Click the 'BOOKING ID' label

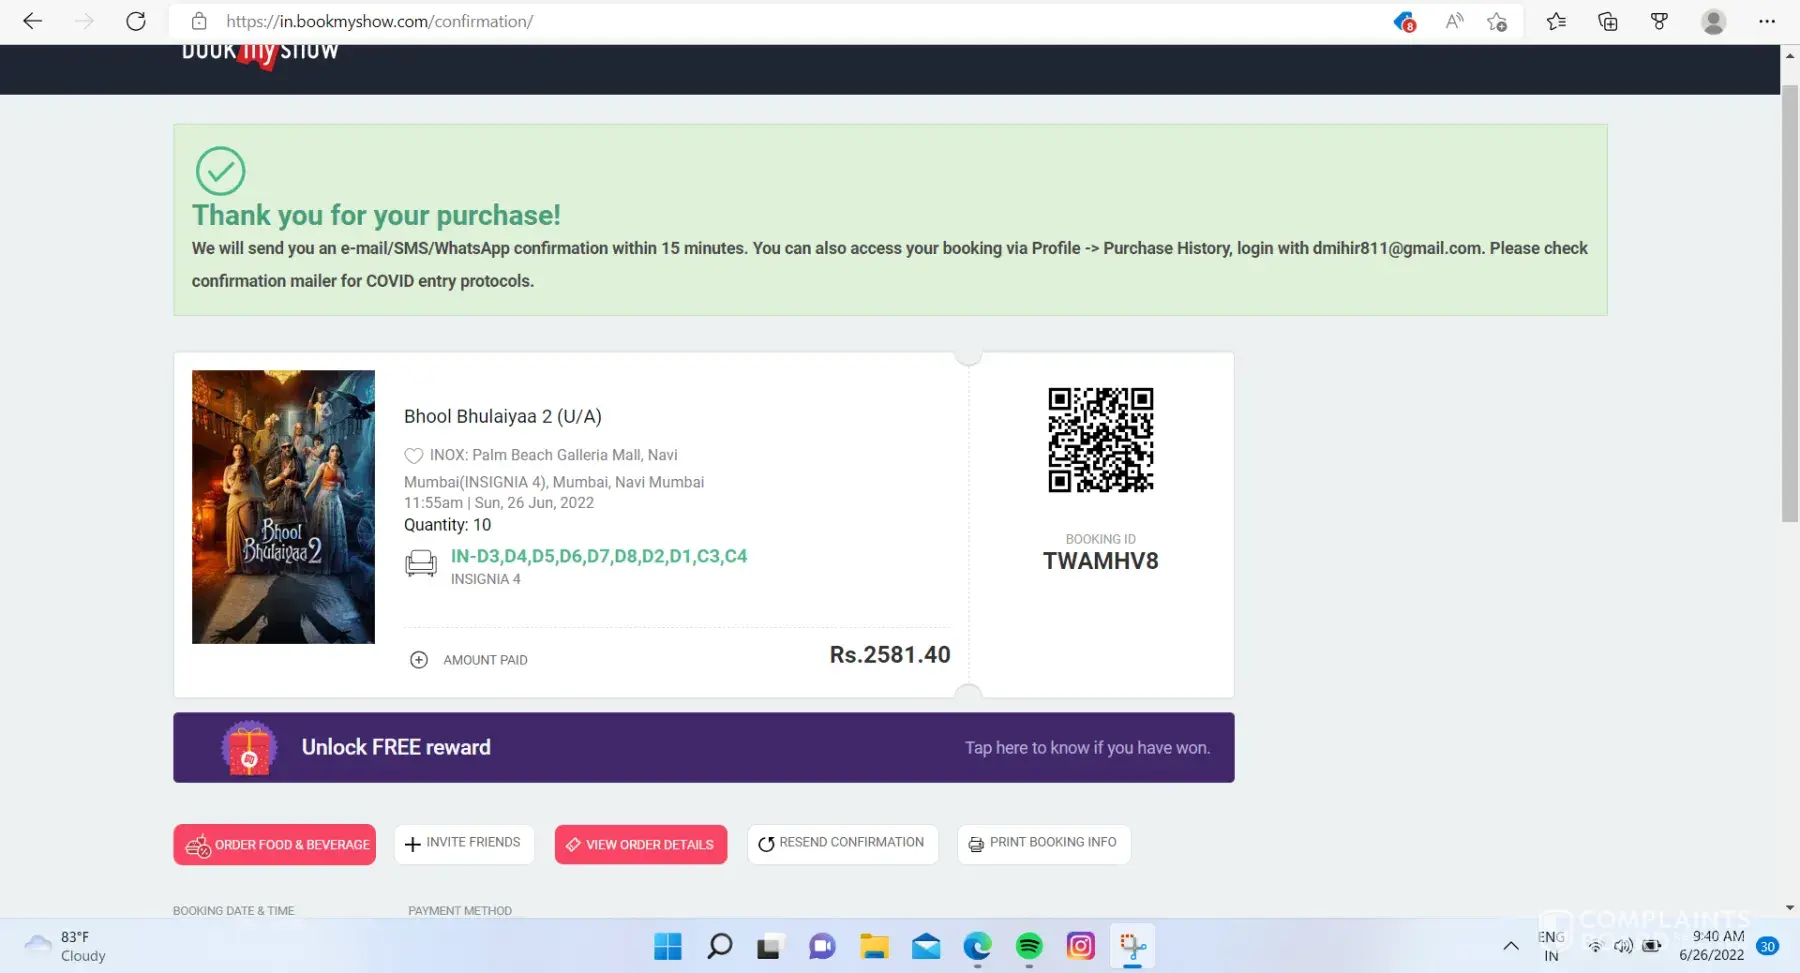click(x=1101, y=539)
